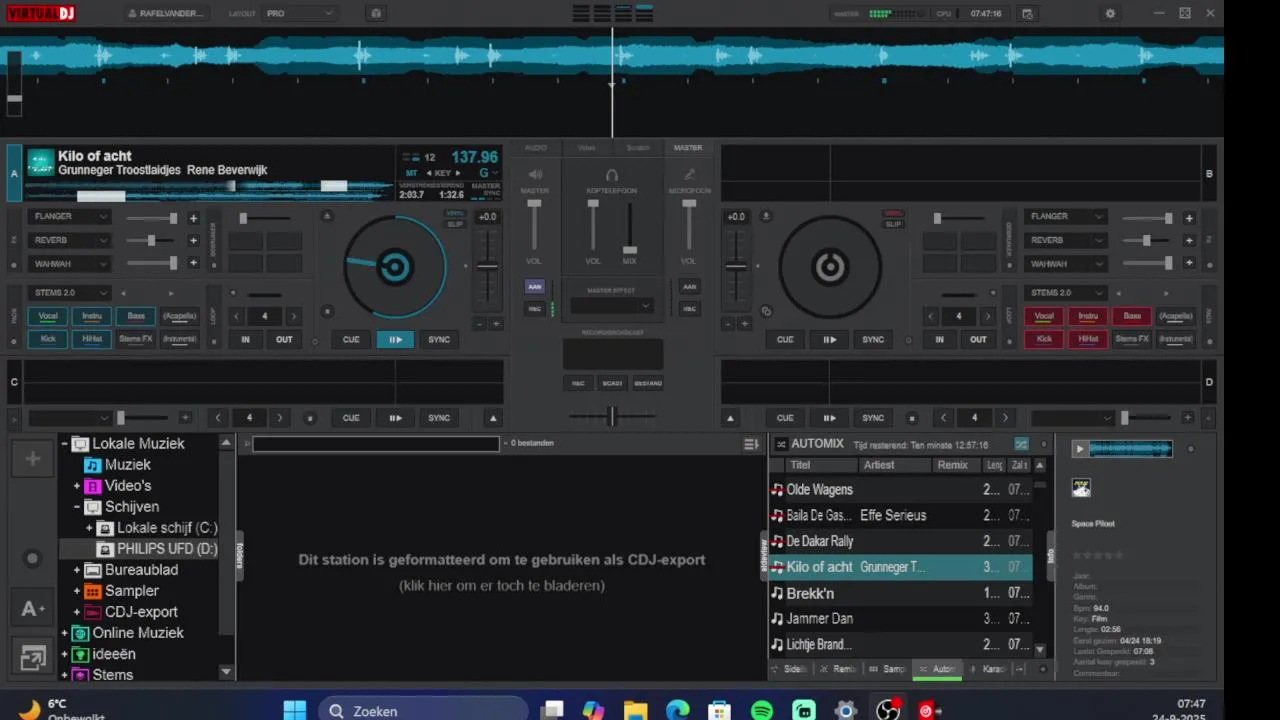Click the eject icon on deck B

pyautogui.click(x=766, y=216)
